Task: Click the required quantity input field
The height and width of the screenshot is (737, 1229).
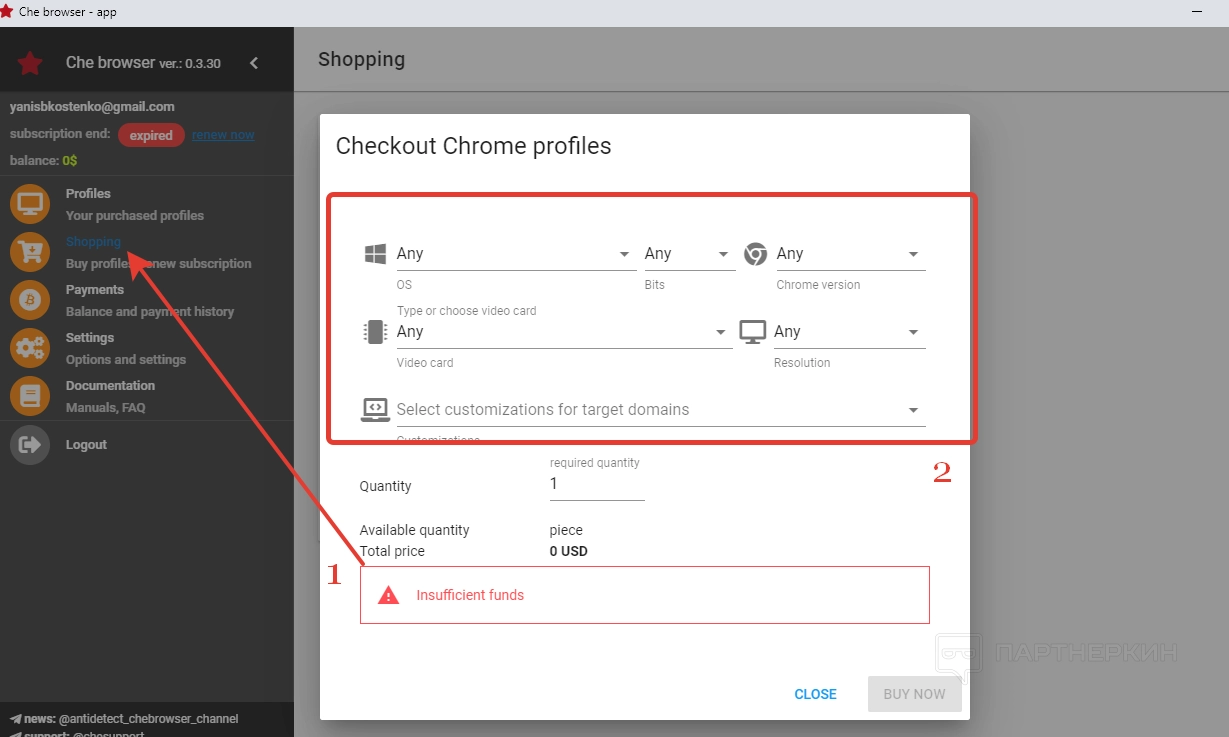Action: [x=597, y=484]
